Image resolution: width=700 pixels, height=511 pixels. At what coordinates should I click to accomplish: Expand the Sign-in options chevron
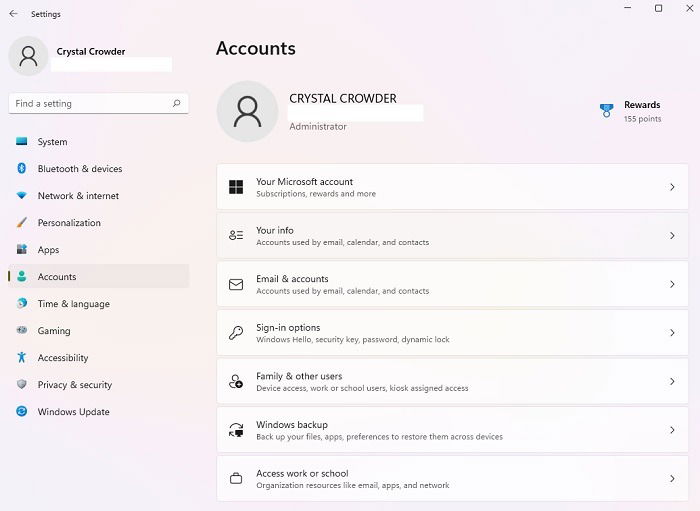click(672, 333)
